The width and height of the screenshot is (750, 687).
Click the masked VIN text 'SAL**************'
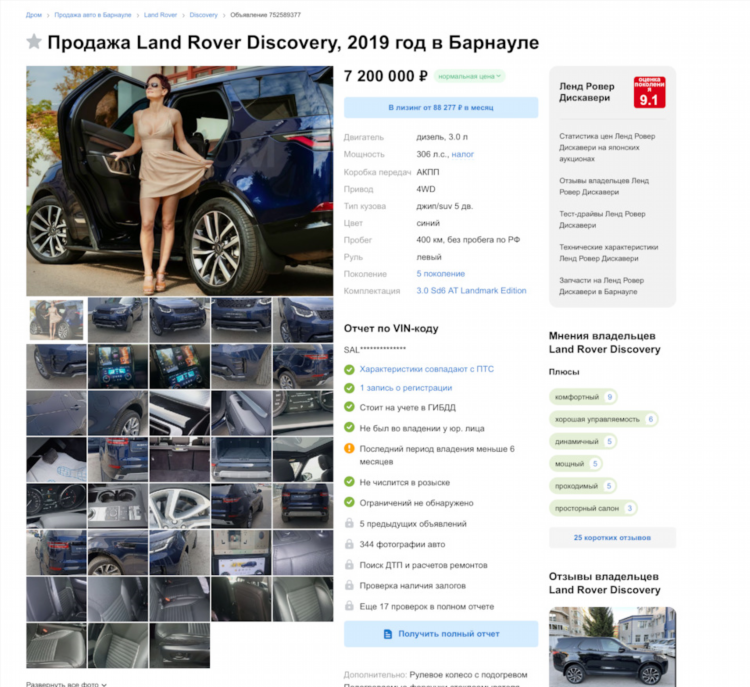point(375,350)
